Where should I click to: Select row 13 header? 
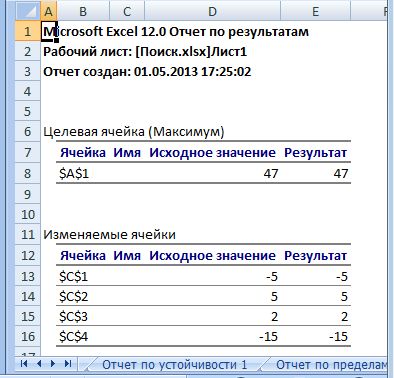tap(28, 276)
